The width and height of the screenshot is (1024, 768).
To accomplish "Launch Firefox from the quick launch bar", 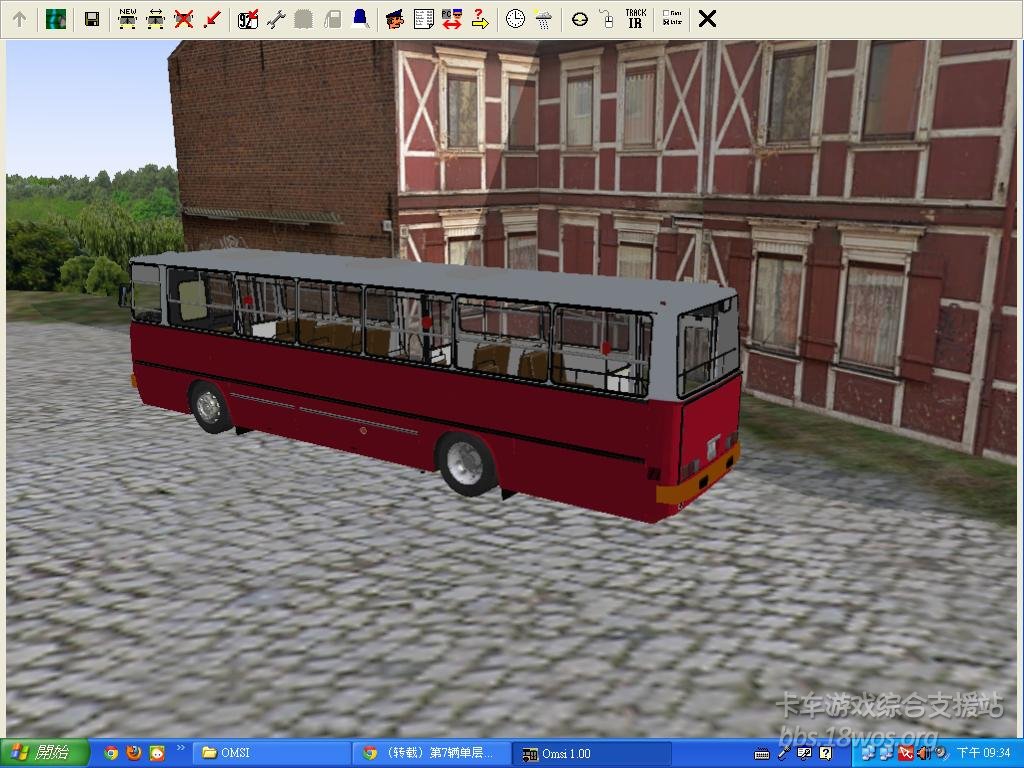I will pos(134,753).
